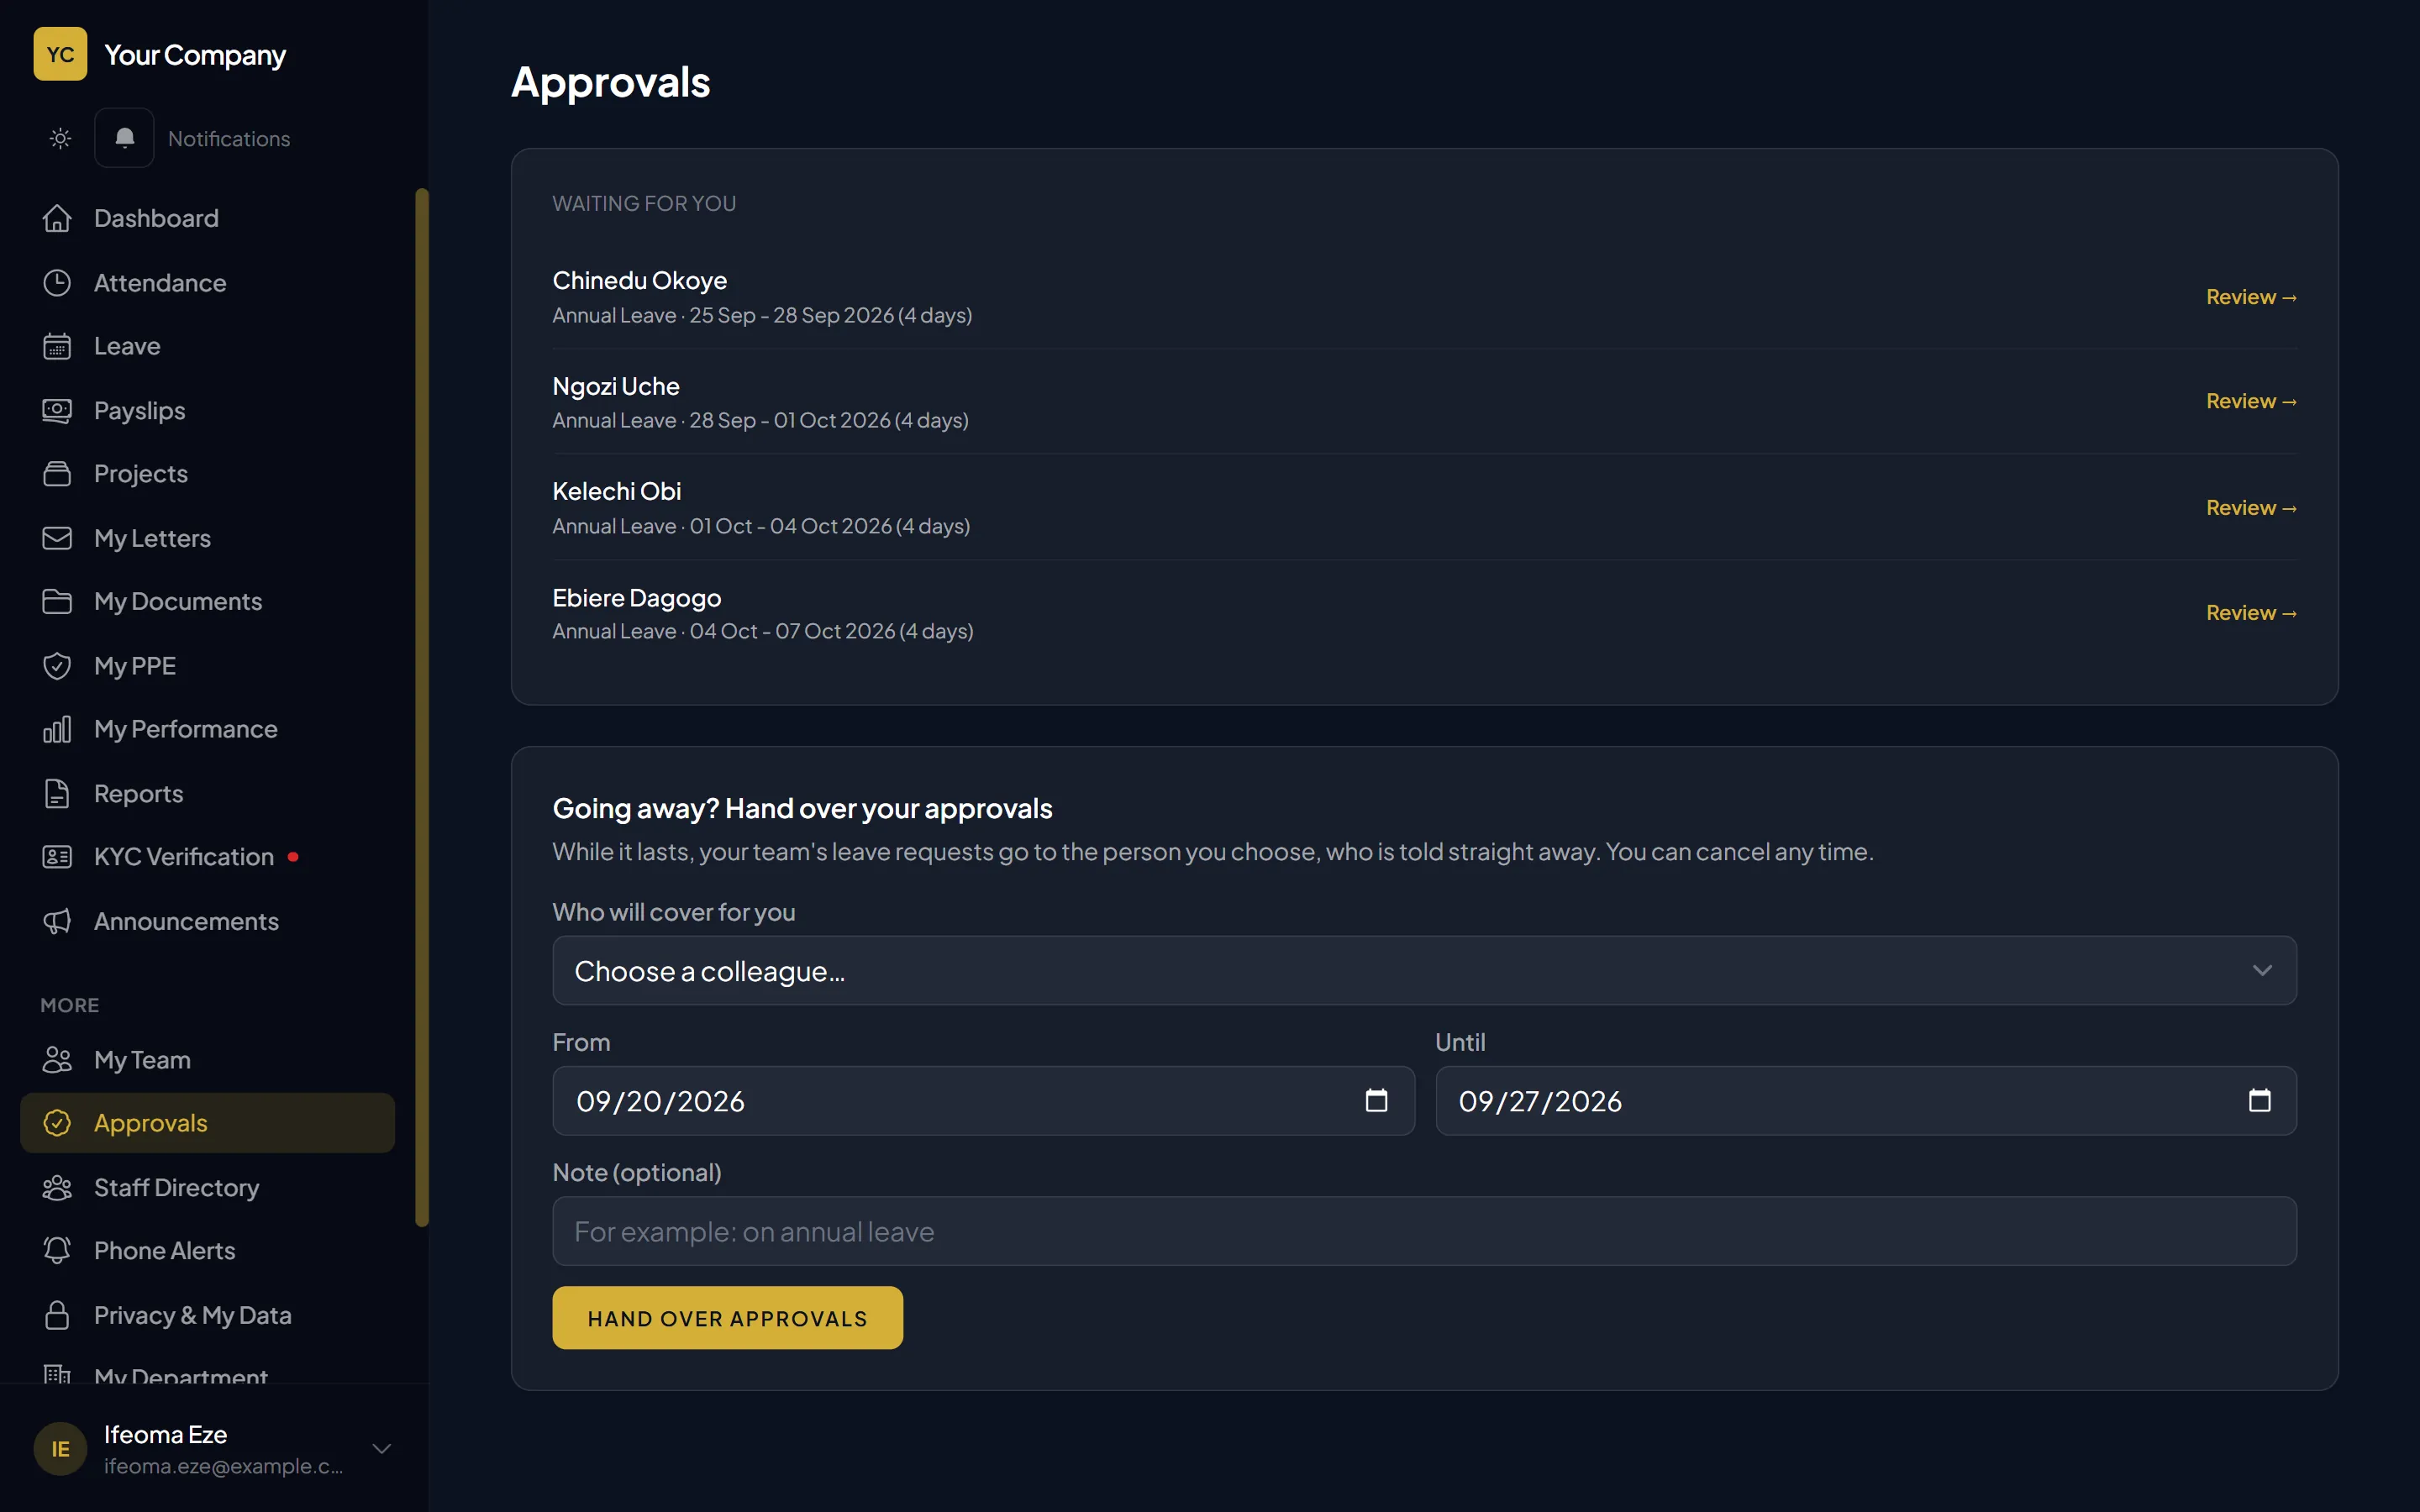Image resolution: width=2420 pixels, height=1512 pixels.
Task: Expand the Ifeoma Eze account menu chevron
Action: click(x=382, y=1448)
